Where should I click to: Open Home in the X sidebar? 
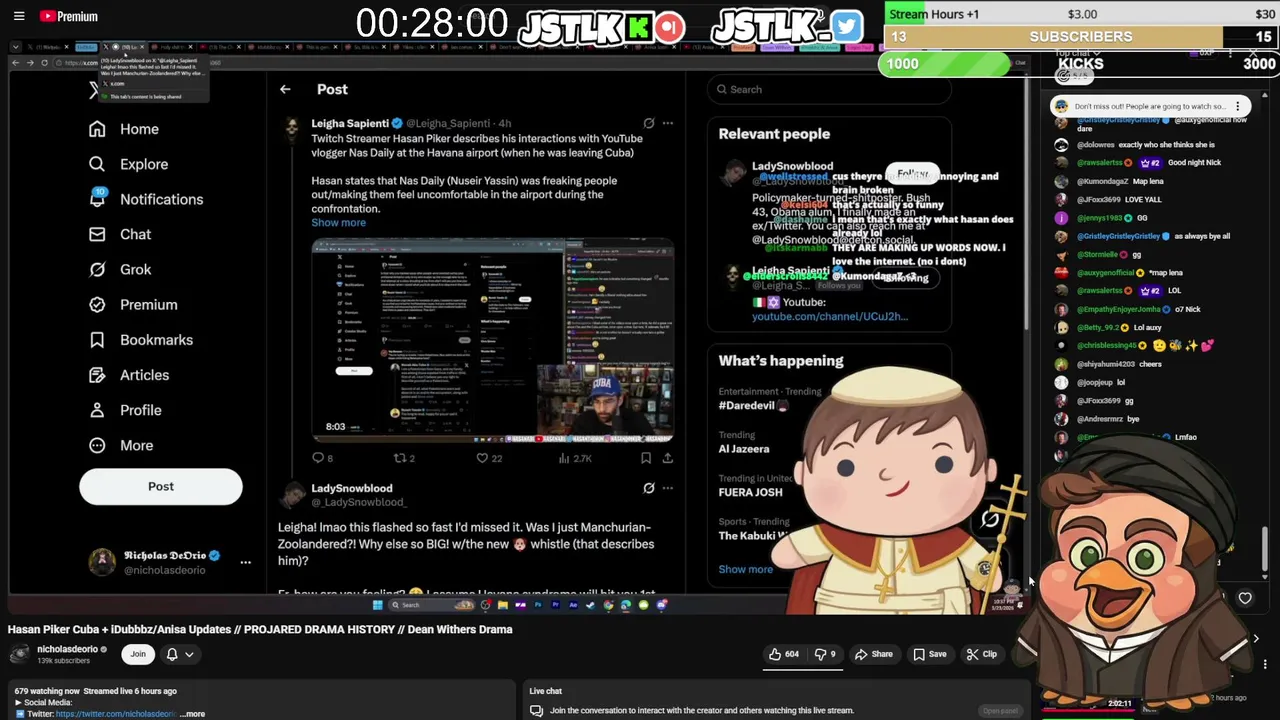tap(123, 129)
